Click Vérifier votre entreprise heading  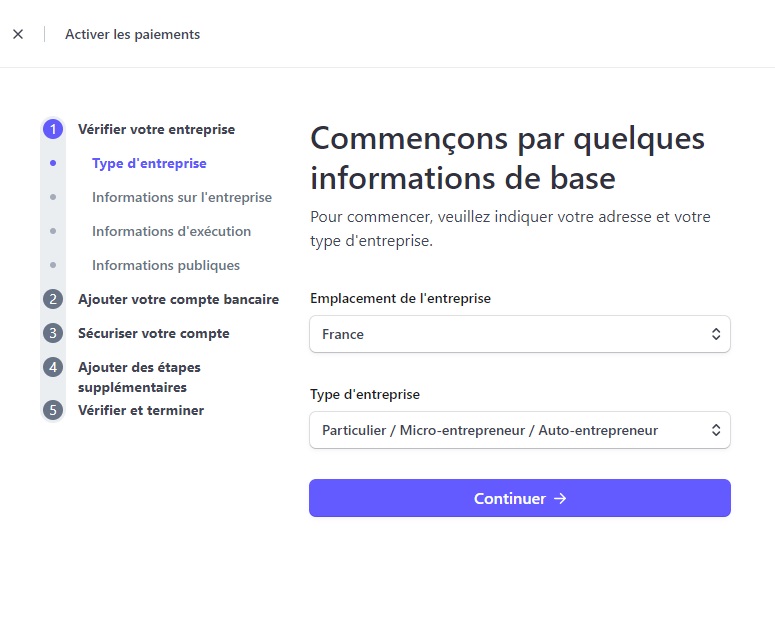point(157,129)
